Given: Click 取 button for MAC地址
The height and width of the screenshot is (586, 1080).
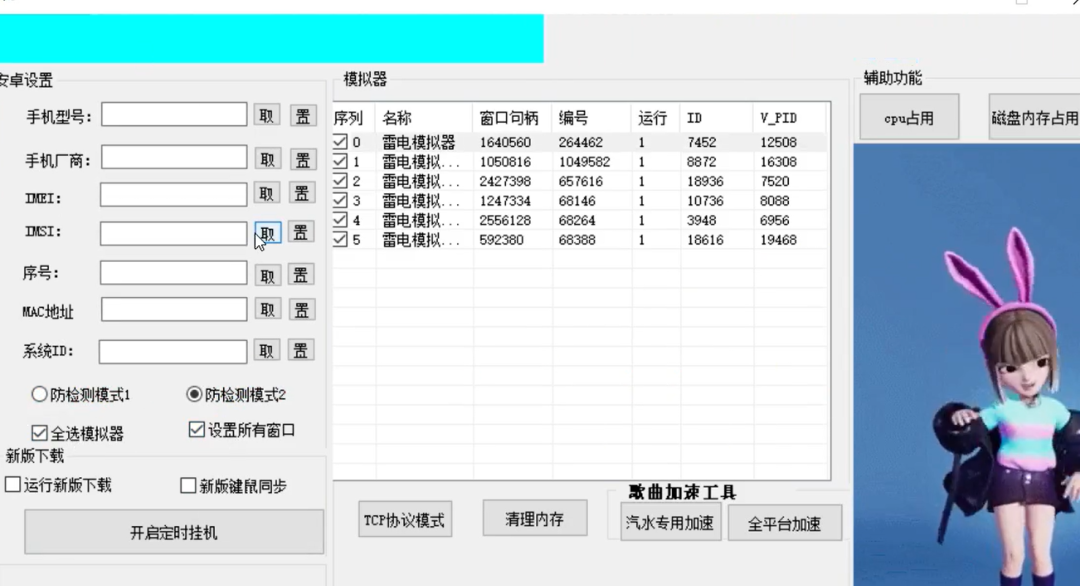Looking at the screenshot, I should (267, 310).
